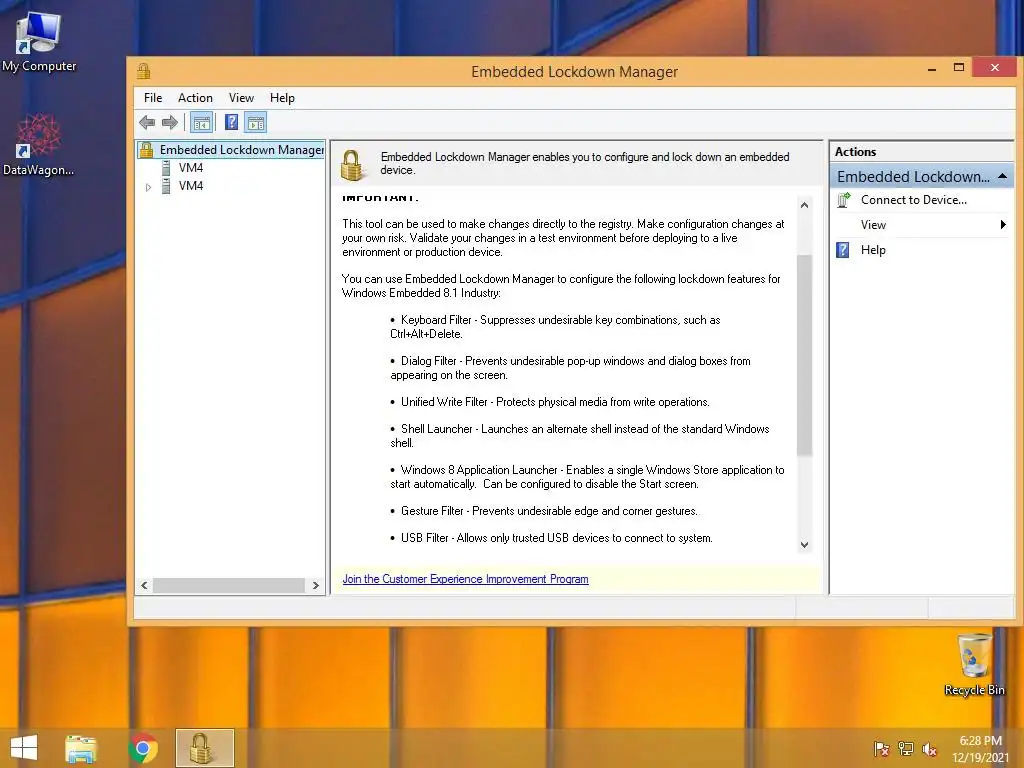Launch Google Chrome from taskbar
The width and height of the screenshot is (1024, 768).
click(143, 748)
